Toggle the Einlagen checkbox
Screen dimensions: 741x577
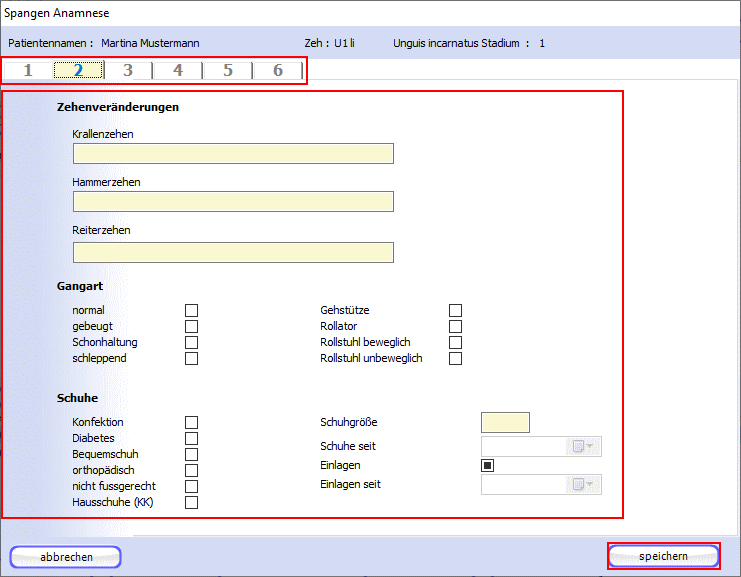click(x=488, y=465)
